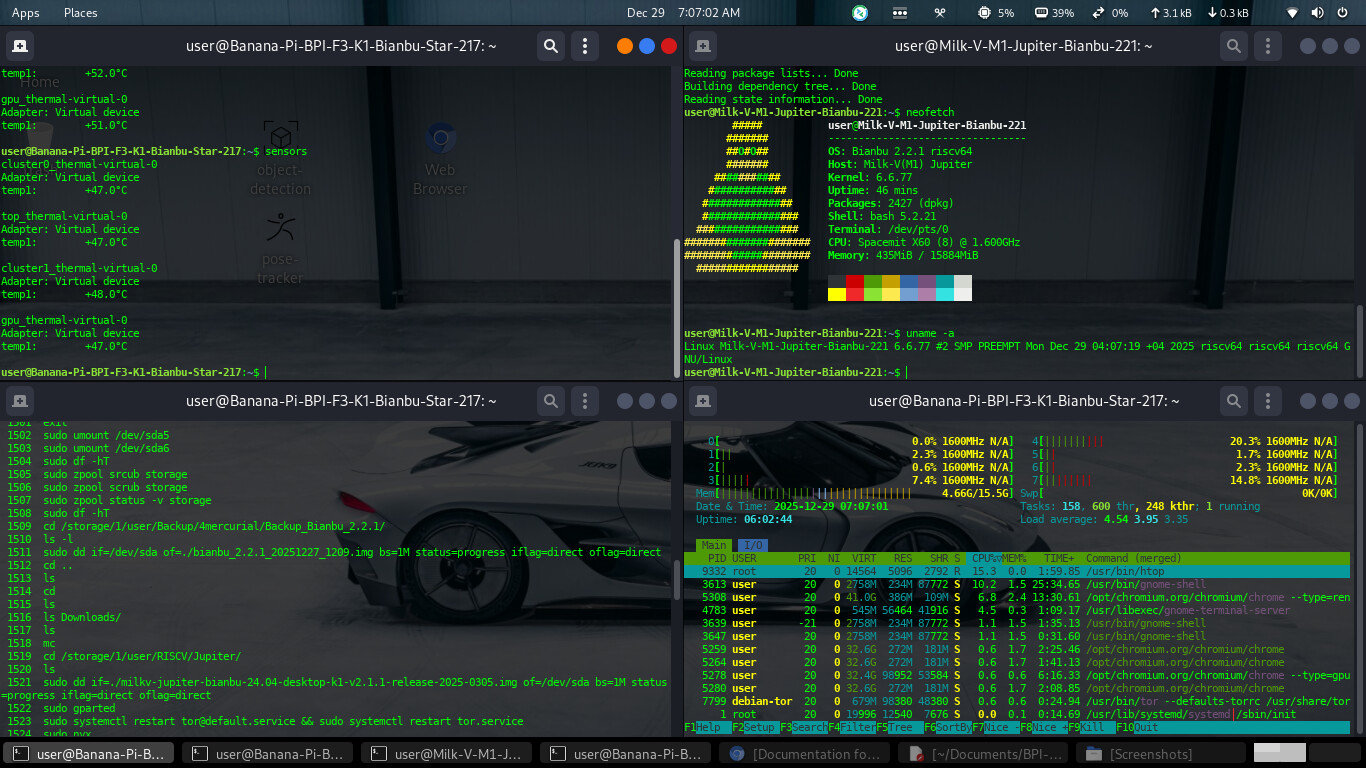The image size is (1366, 768).
Task: Click the power icon in top bar
Action: point(1344,13)
